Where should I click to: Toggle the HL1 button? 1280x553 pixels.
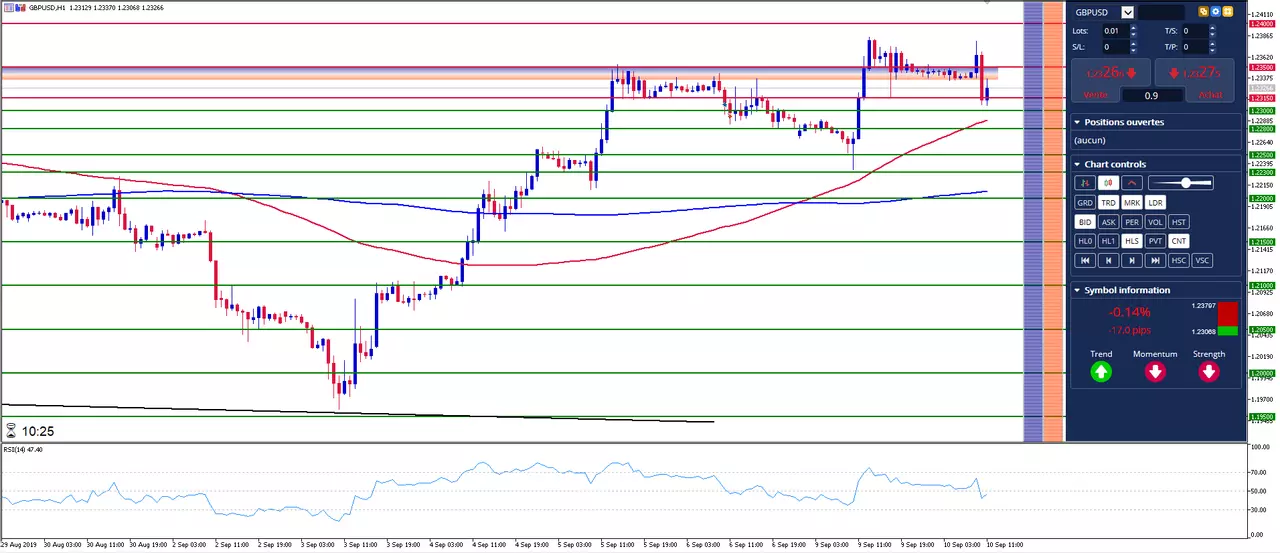click(1108, 241)
